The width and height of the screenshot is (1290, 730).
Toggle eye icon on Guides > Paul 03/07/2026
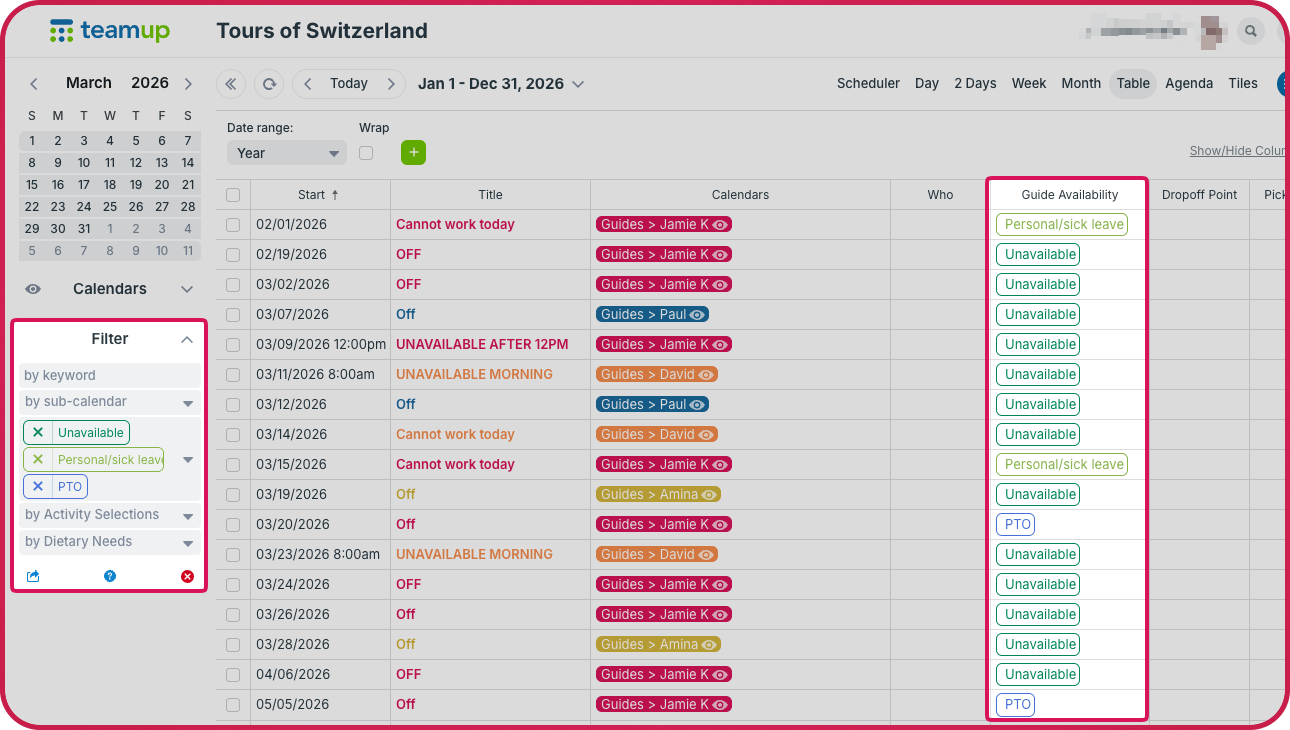(x=697, y=314)
